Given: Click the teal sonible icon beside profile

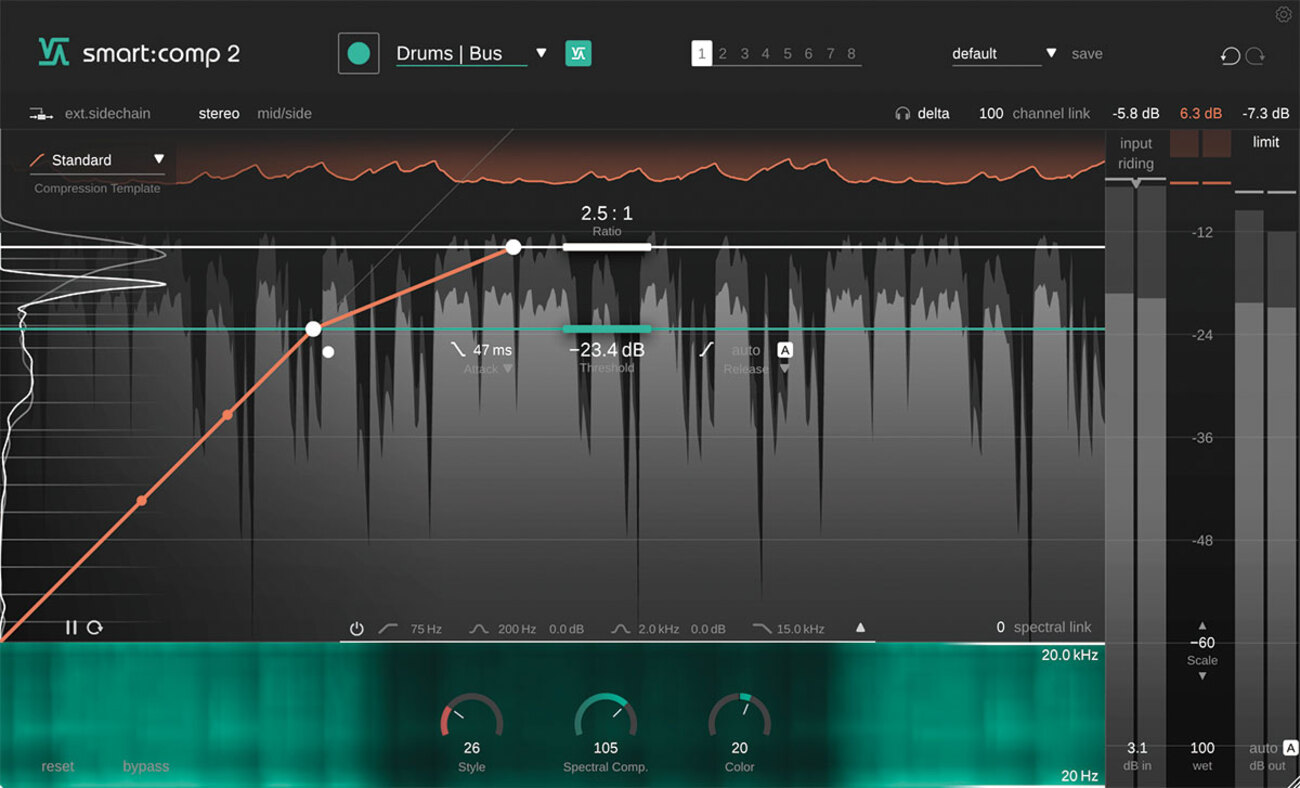Looking at the screenshot, I should [x=578, y=53].
